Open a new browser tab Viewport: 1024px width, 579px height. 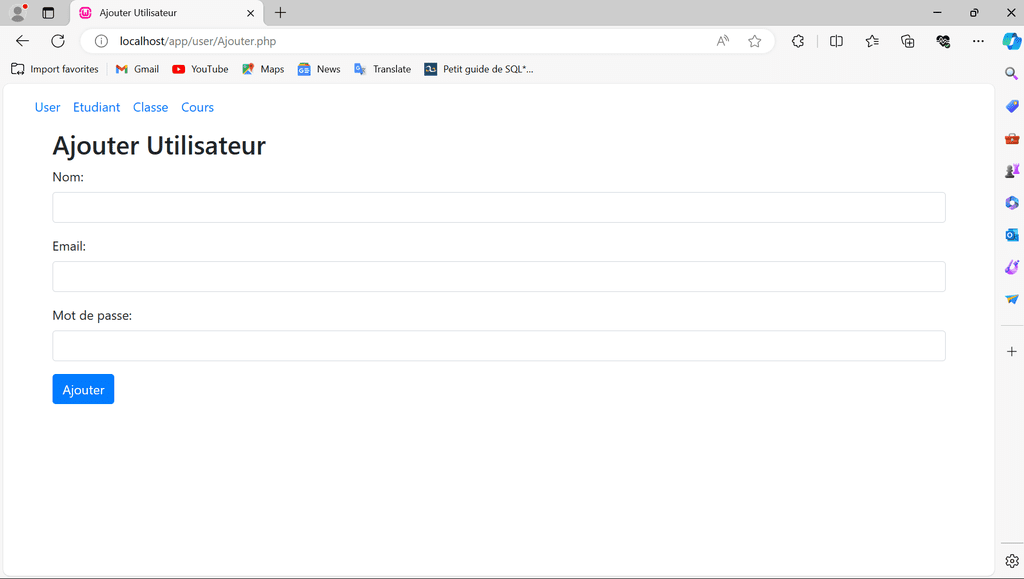tap(280, 12)
